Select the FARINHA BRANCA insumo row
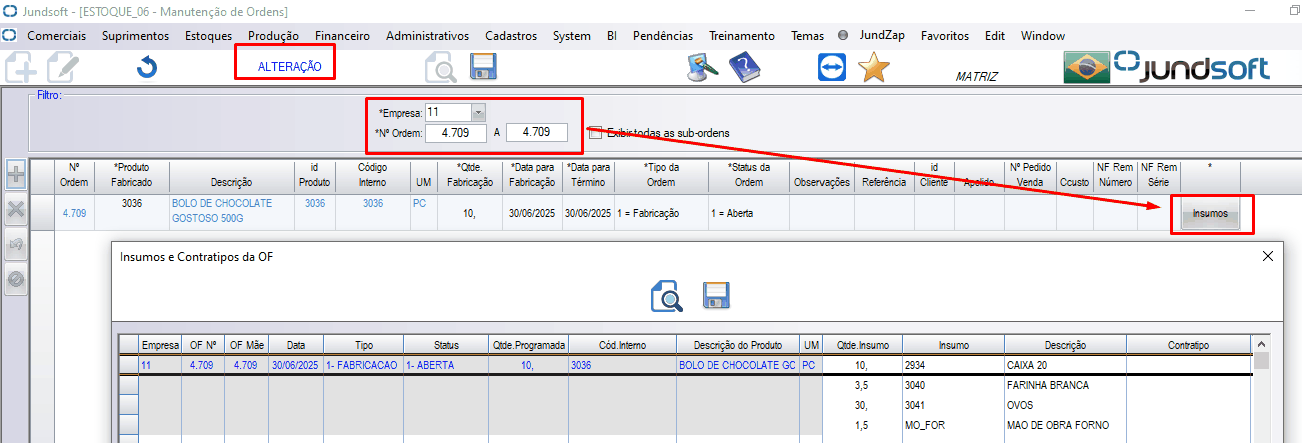Image resolution: width=1302 pixels, height=443 pixels. coord(1047,385)
